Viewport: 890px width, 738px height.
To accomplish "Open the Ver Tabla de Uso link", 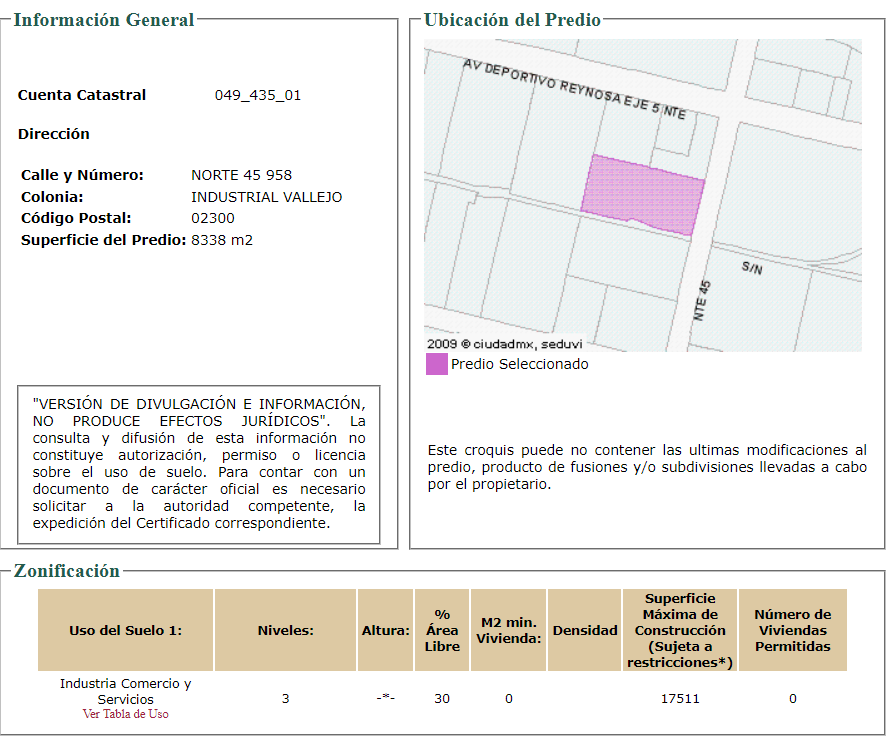I will (x=125, y=714).
